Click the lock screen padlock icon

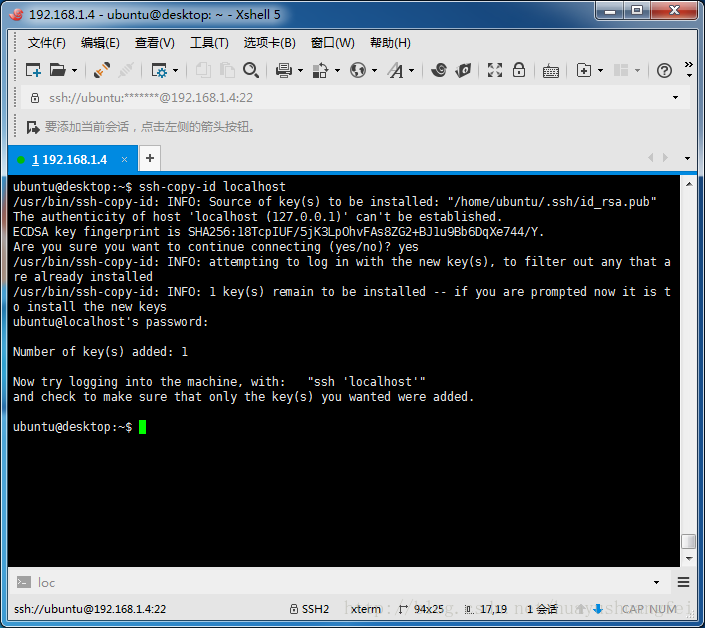coord(519,70)
